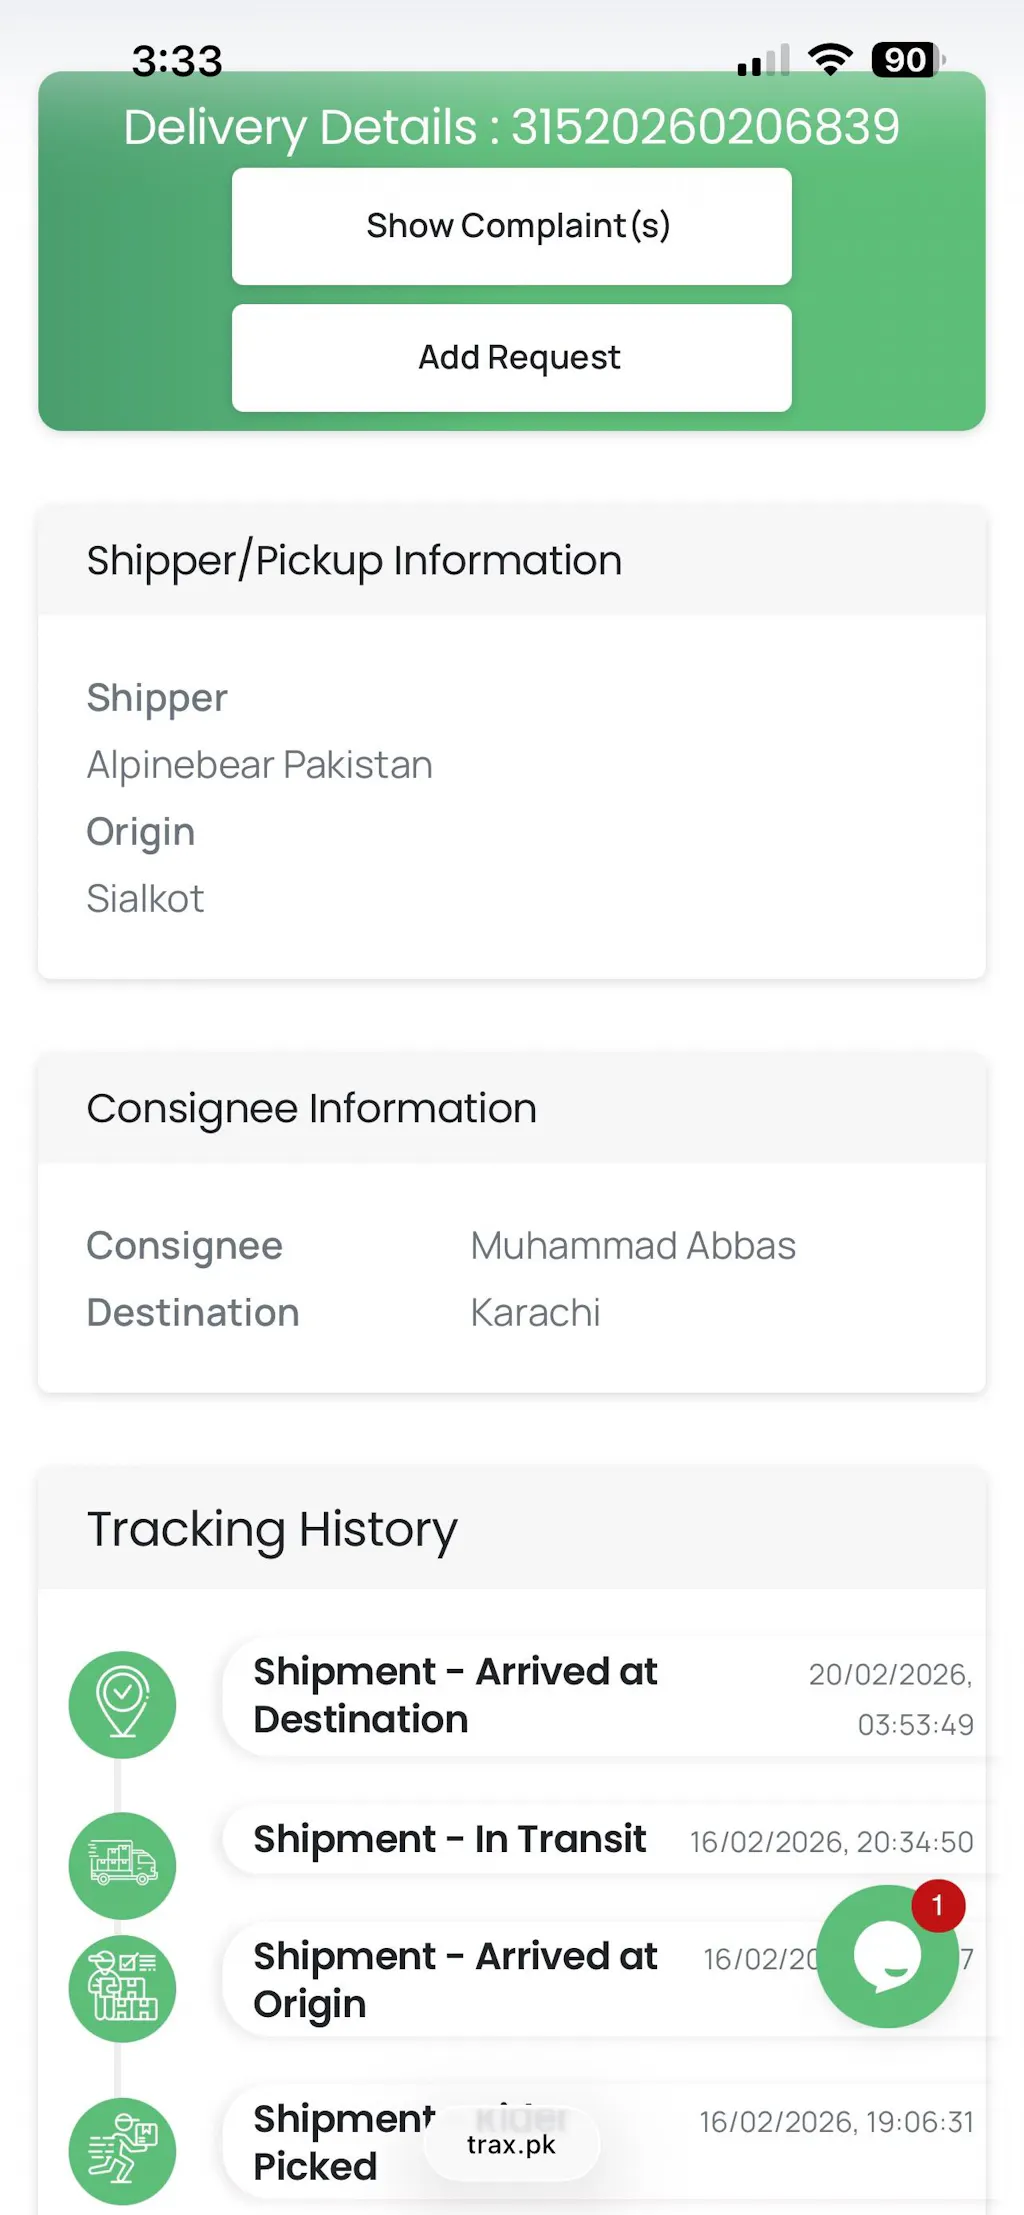
Task: Click the Arrived at Destination pin icon
Action: pyautogui.click(x=122, y=1704)
